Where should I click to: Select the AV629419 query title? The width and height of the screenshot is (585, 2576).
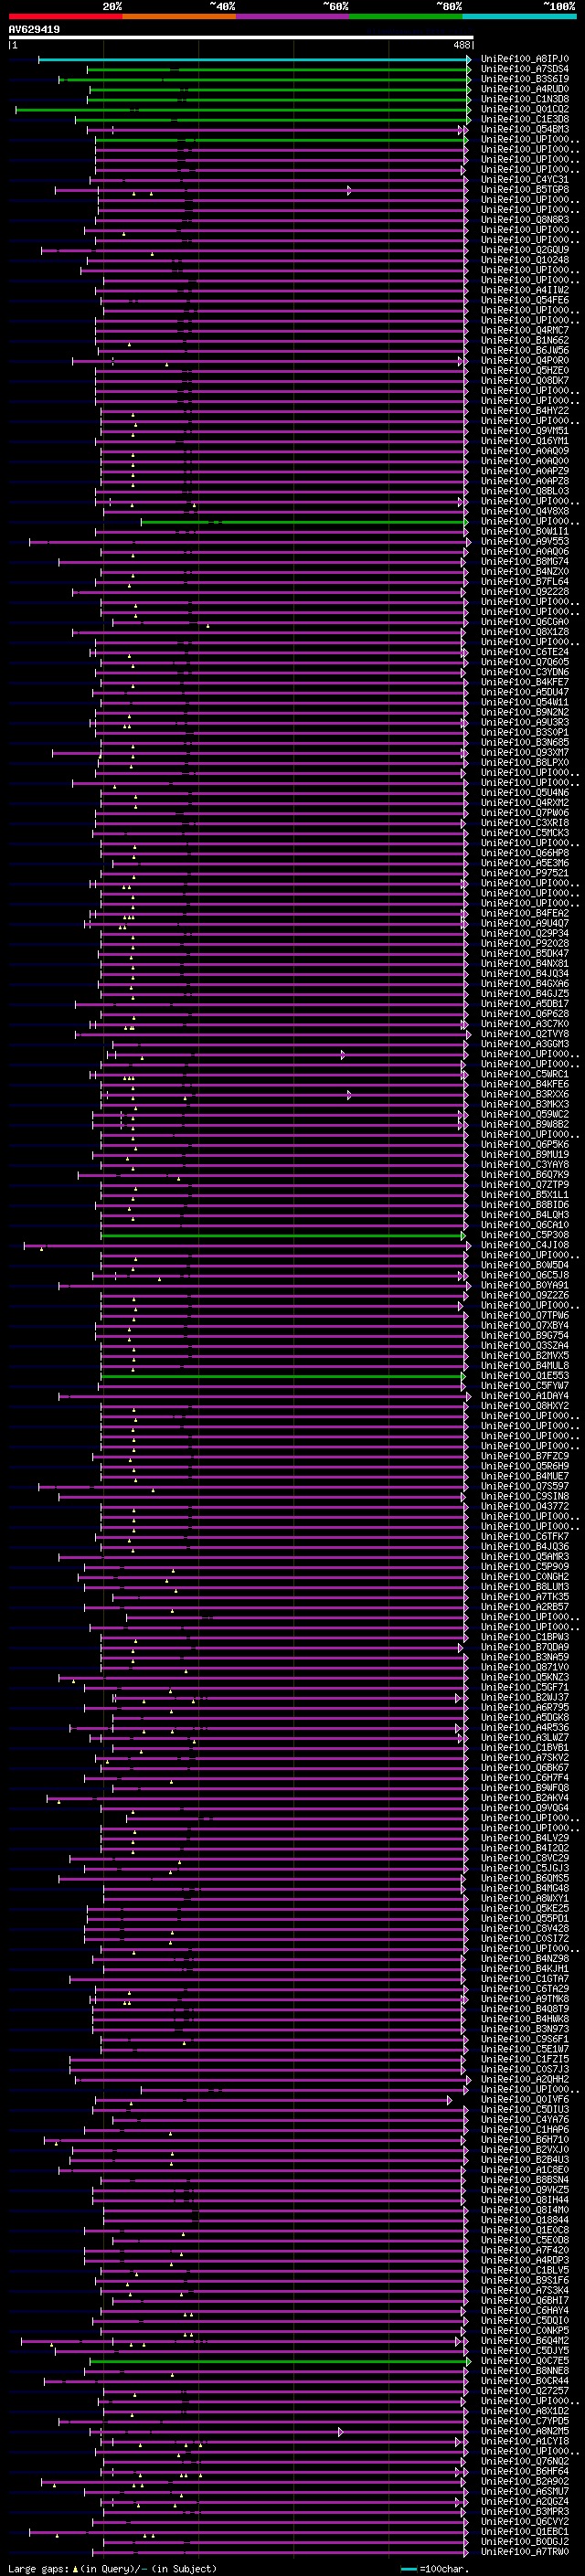click(x=34, y=29)
